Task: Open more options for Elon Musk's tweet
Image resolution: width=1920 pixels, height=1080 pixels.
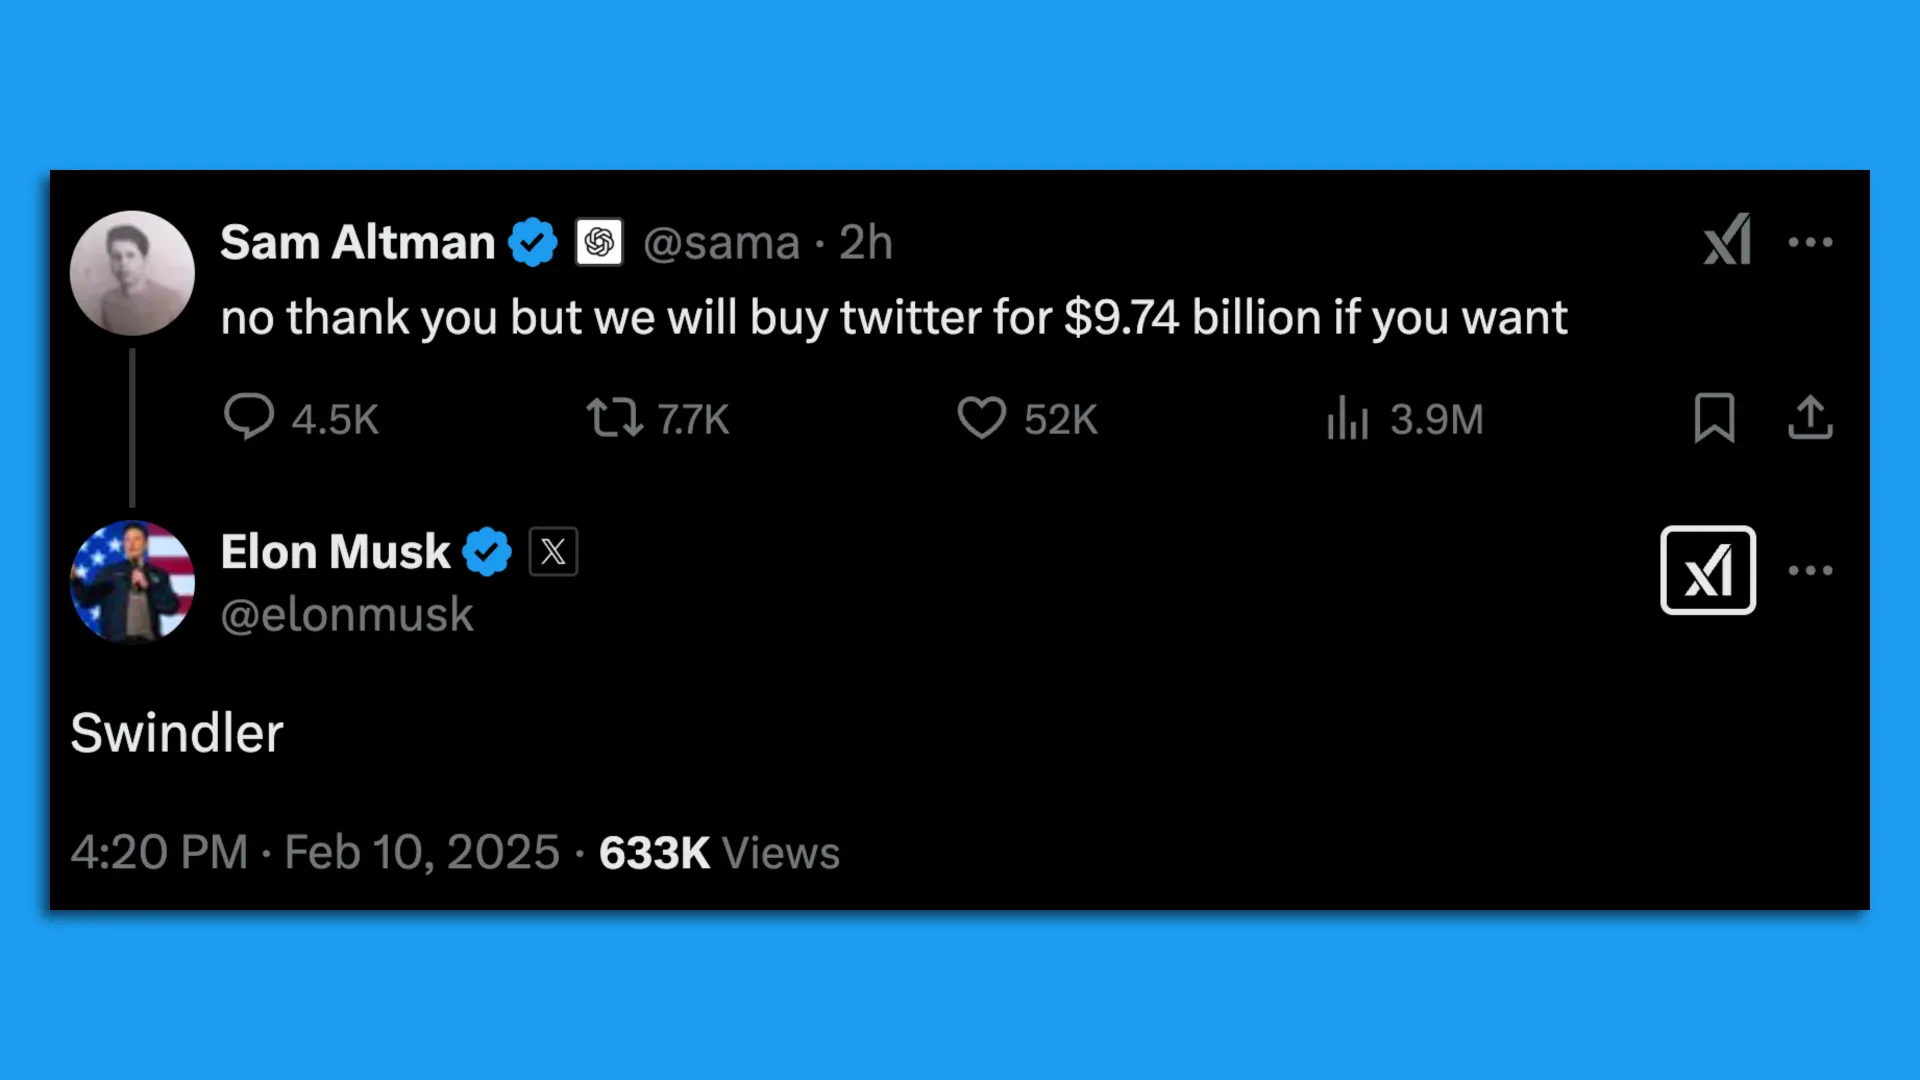Action: (x=1810, y=570)
